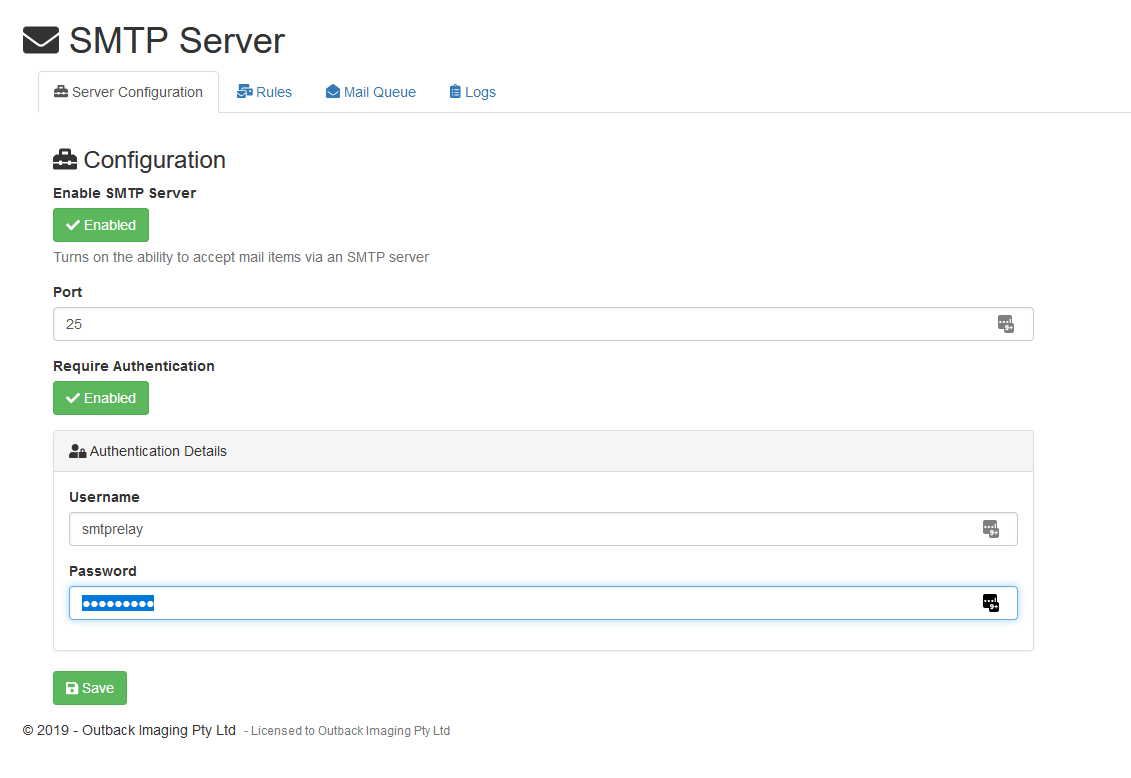1131x778 pixels.
Task: Click the toolbox icon next to Configuration heading
Action: 65,160
